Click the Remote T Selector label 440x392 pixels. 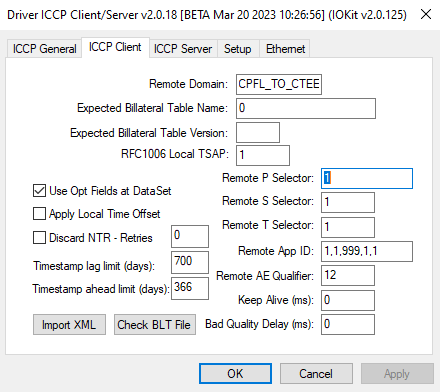pyautogui.click(x=268, y=225)
